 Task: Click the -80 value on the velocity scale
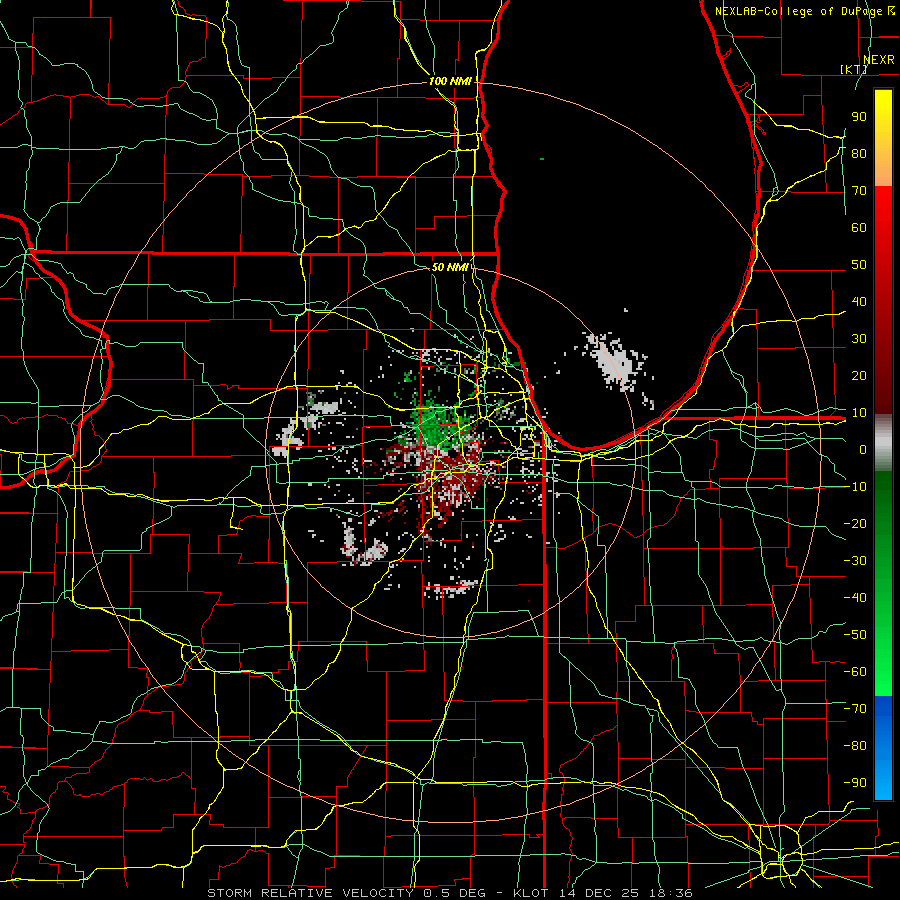point(855,746)
